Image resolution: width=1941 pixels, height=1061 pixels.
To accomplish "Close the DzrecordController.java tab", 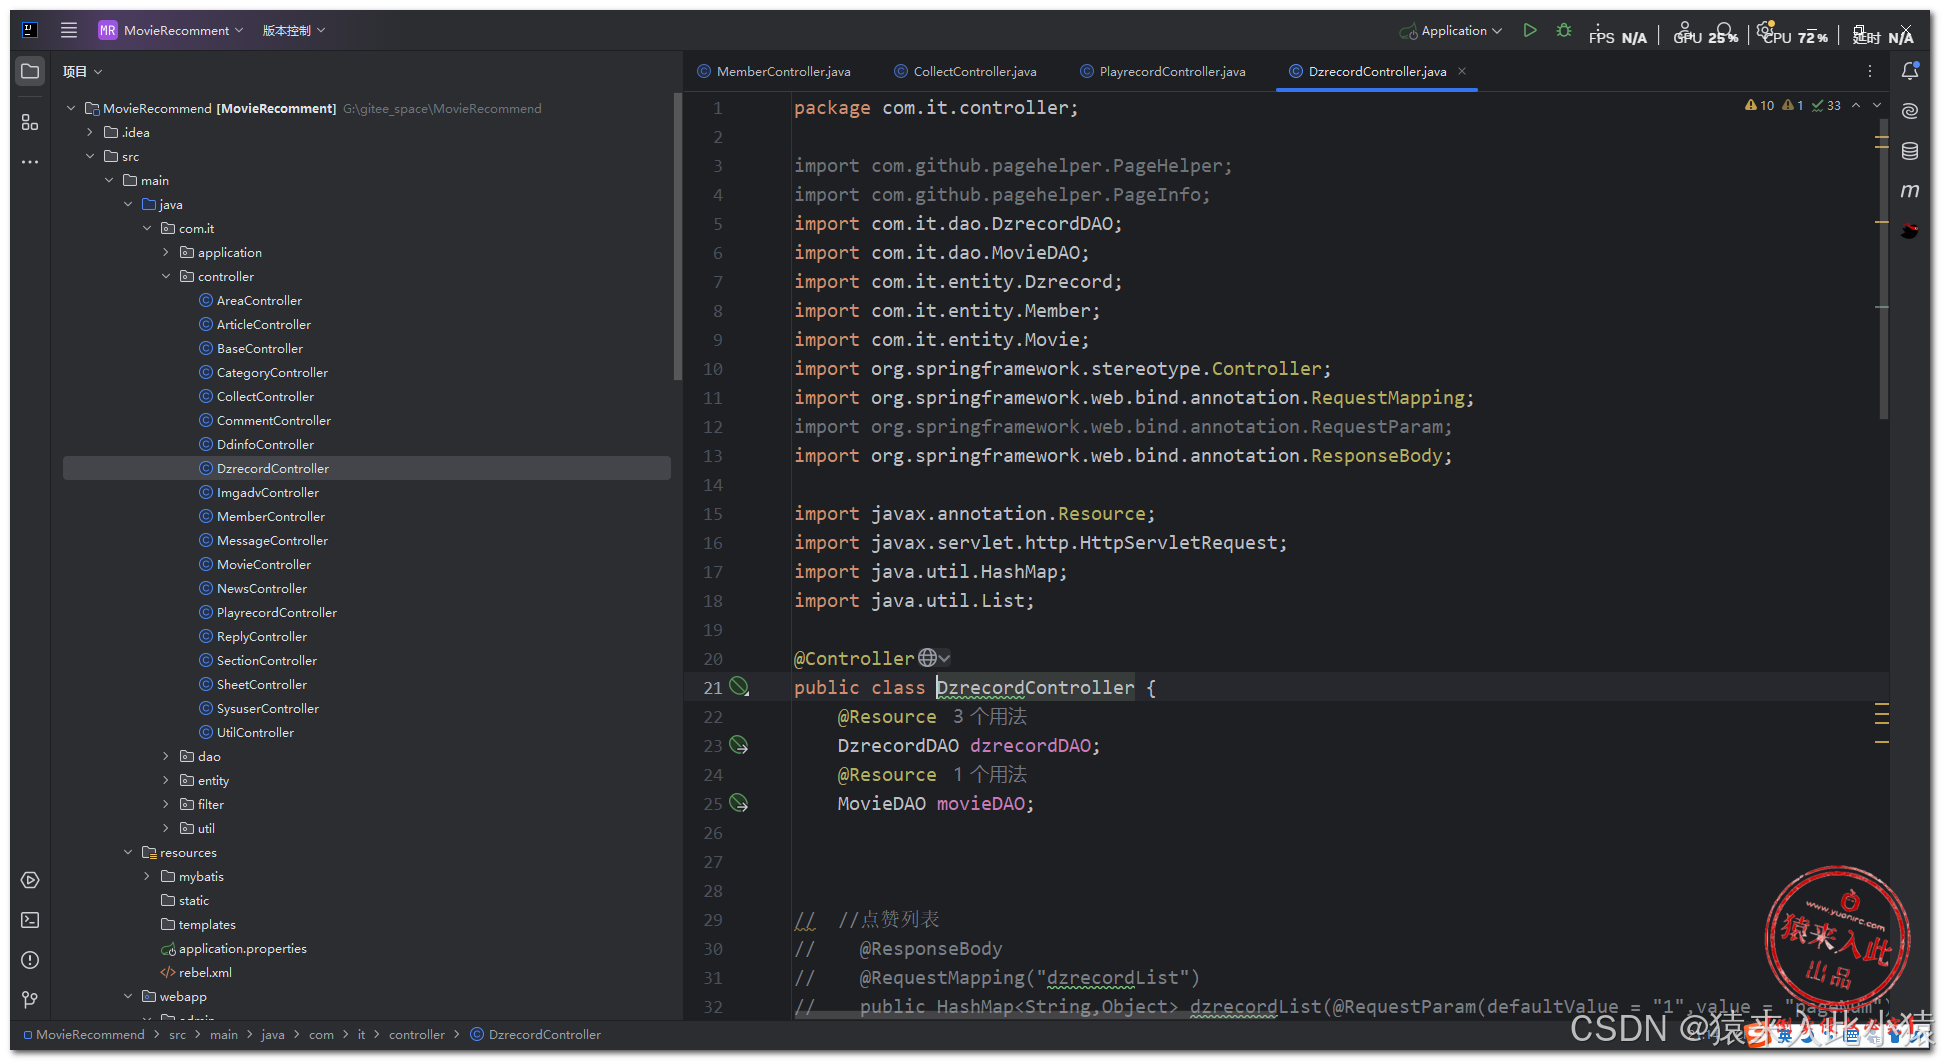I will 1462,71.
